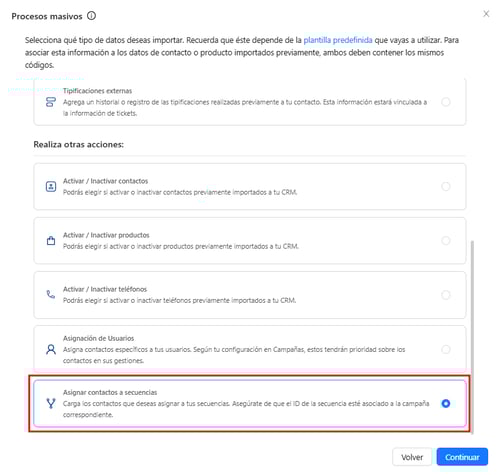Click the shopping bag productos icon
The image size is (500, 475).
[x=51, y=240]
